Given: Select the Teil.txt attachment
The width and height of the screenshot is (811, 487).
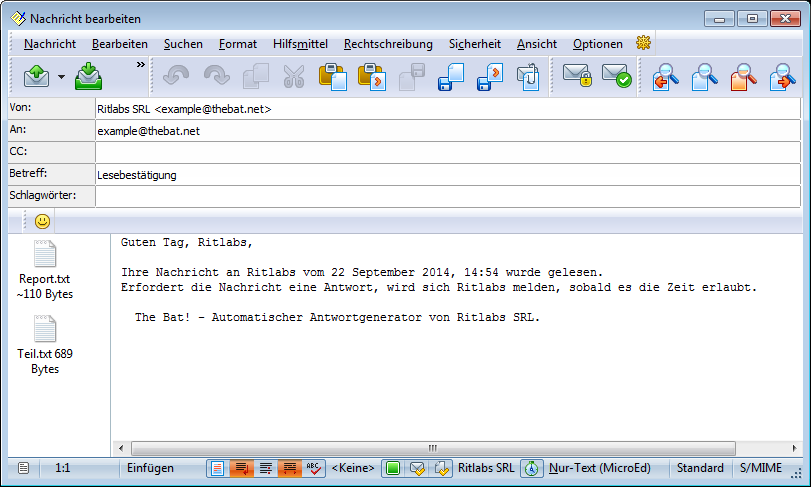Looking at the screenshot, I should pos(44,345).
